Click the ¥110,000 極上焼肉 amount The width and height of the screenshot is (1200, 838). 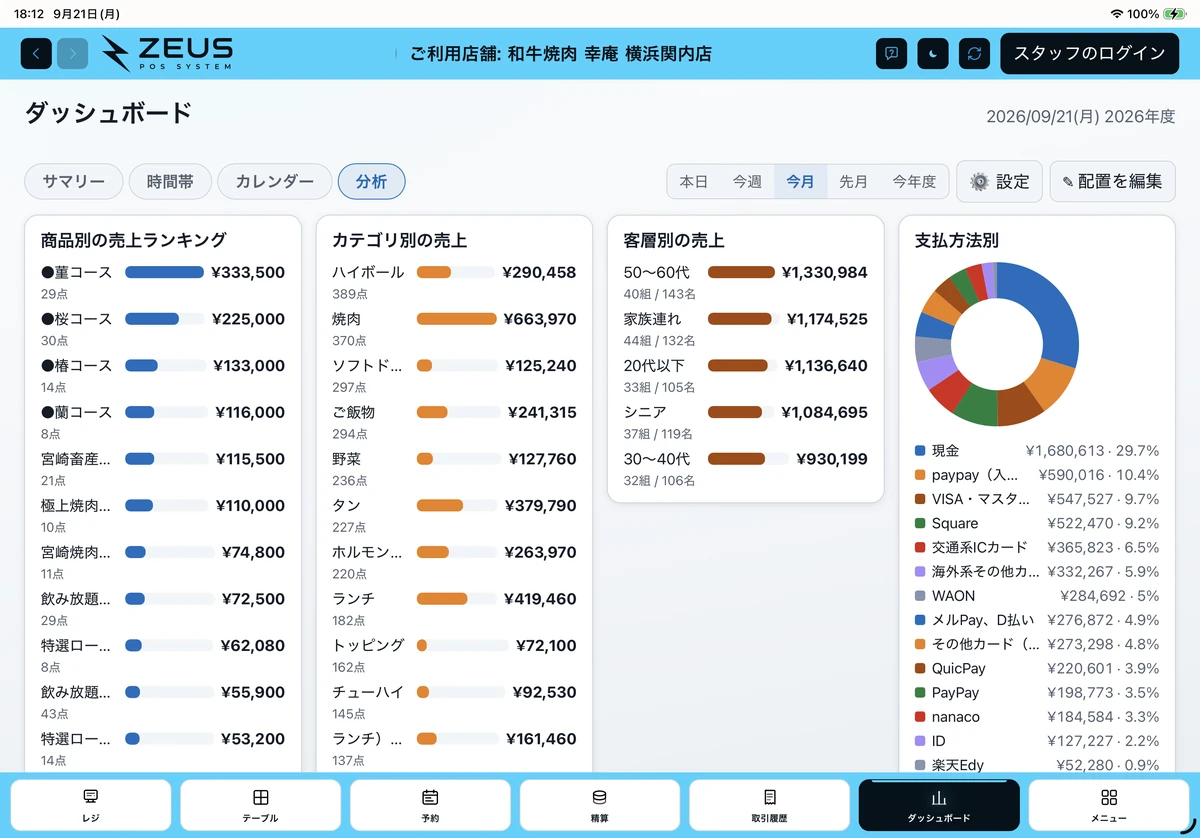[x=250, y=506]
